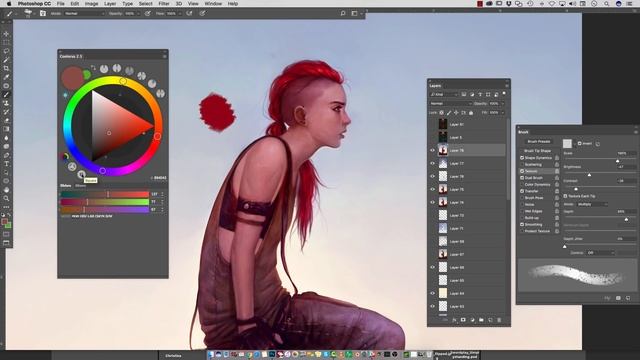Click Layer 67 thumbnail
640x360 pixels.
[443, 254]
